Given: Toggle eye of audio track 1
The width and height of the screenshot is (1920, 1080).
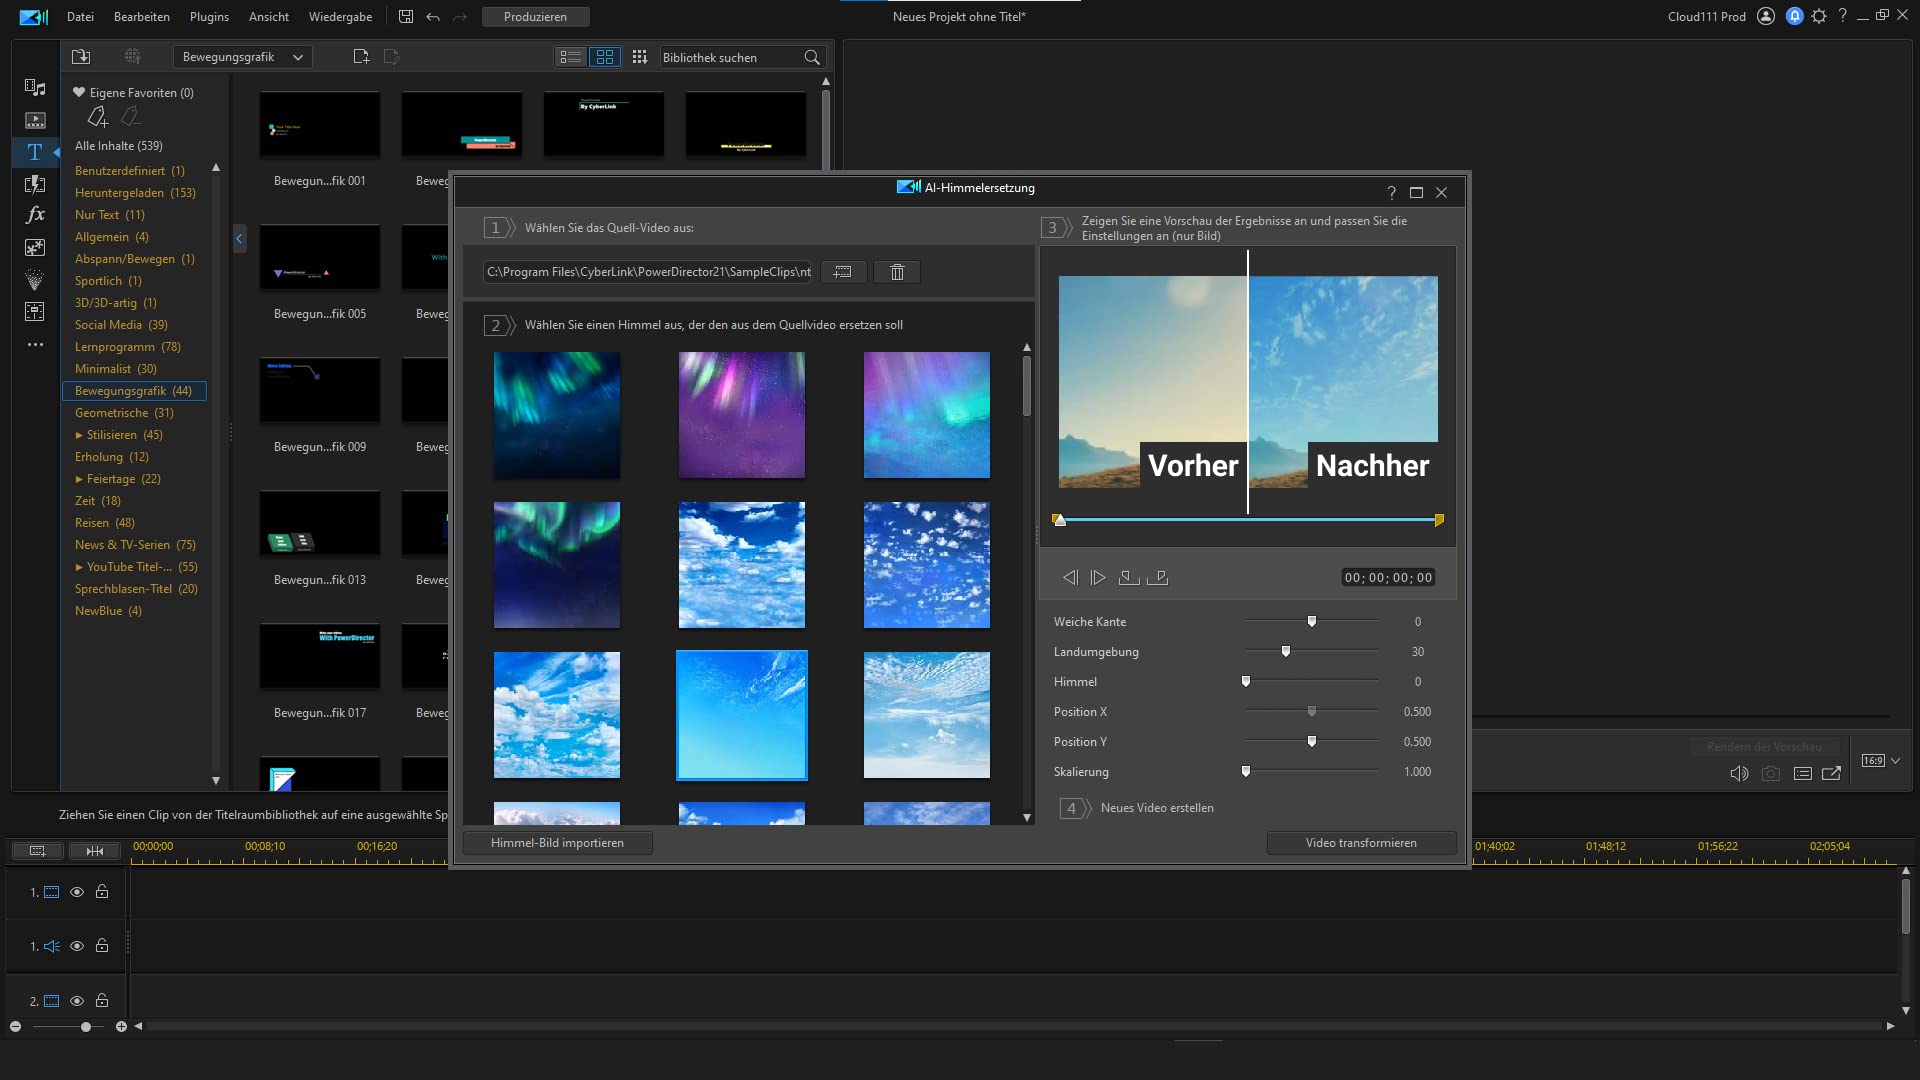Looking at the screenshot, I should (x=77, y=946).
